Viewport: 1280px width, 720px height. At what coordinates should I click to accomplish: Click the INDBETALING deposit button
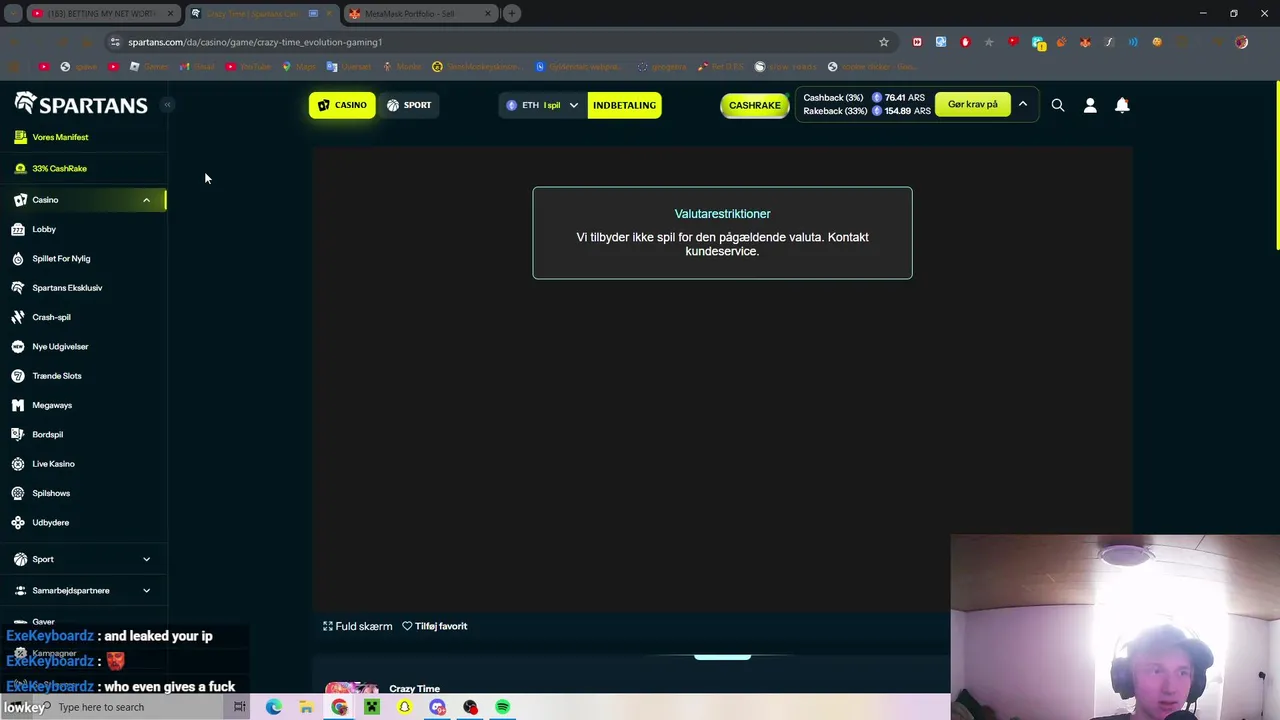point(624,105)
